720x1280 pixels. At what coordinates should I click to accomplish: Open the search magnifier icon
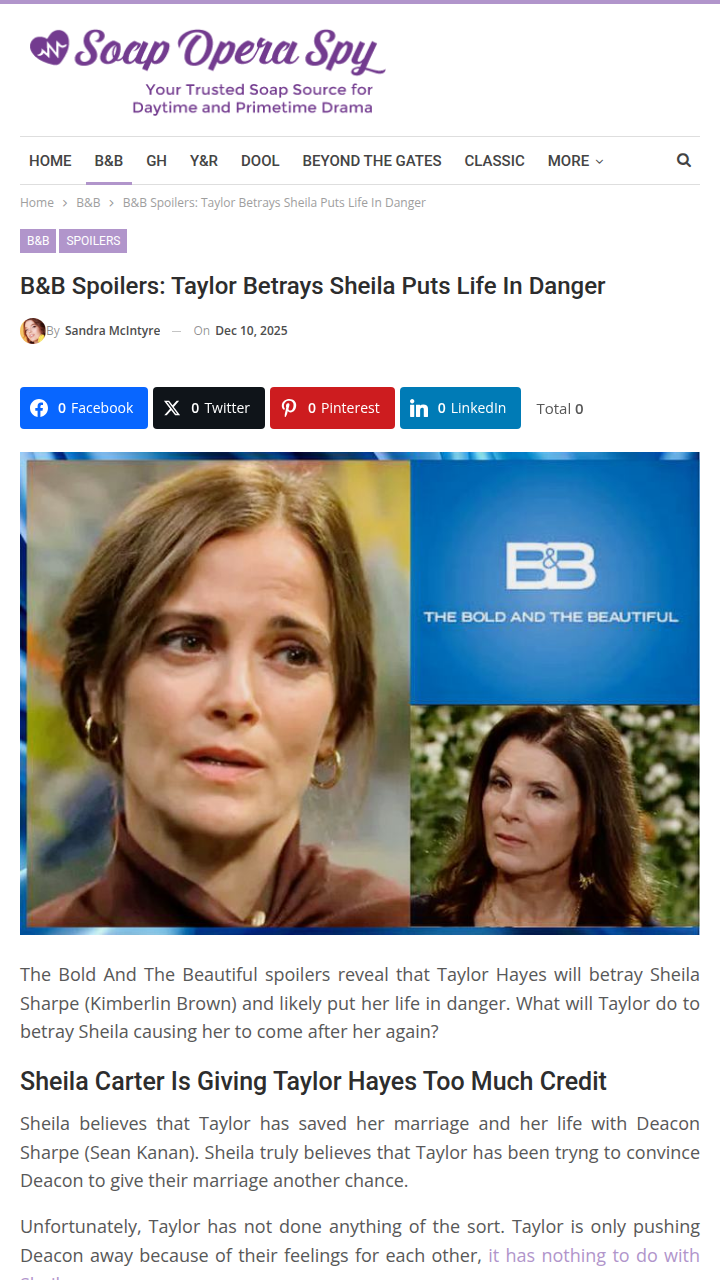tap(684, 160)
